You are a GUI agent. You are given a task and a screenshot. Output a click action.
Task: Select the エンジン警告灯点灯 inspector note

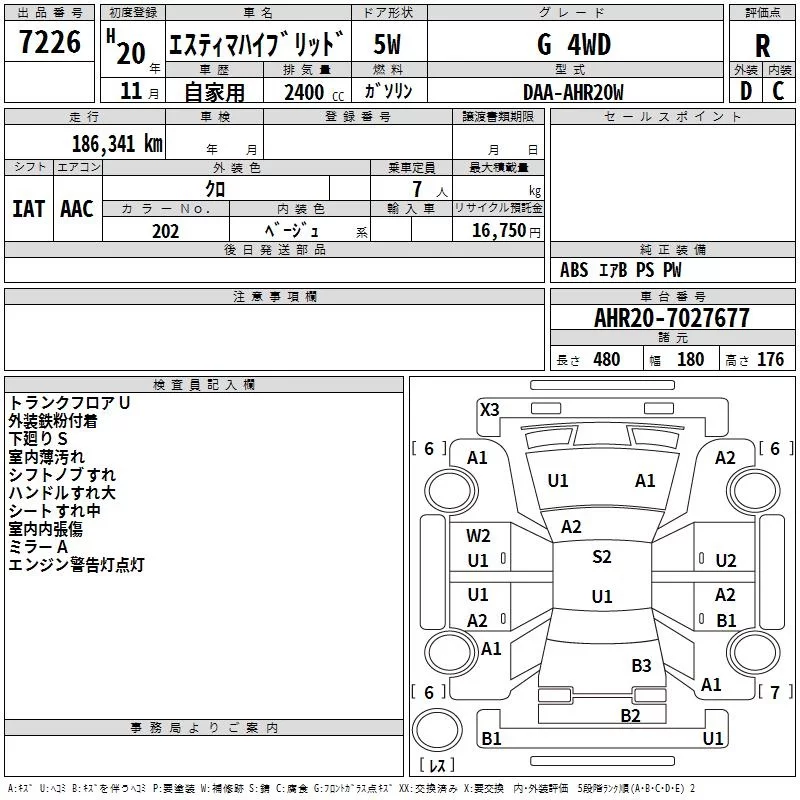77,565
